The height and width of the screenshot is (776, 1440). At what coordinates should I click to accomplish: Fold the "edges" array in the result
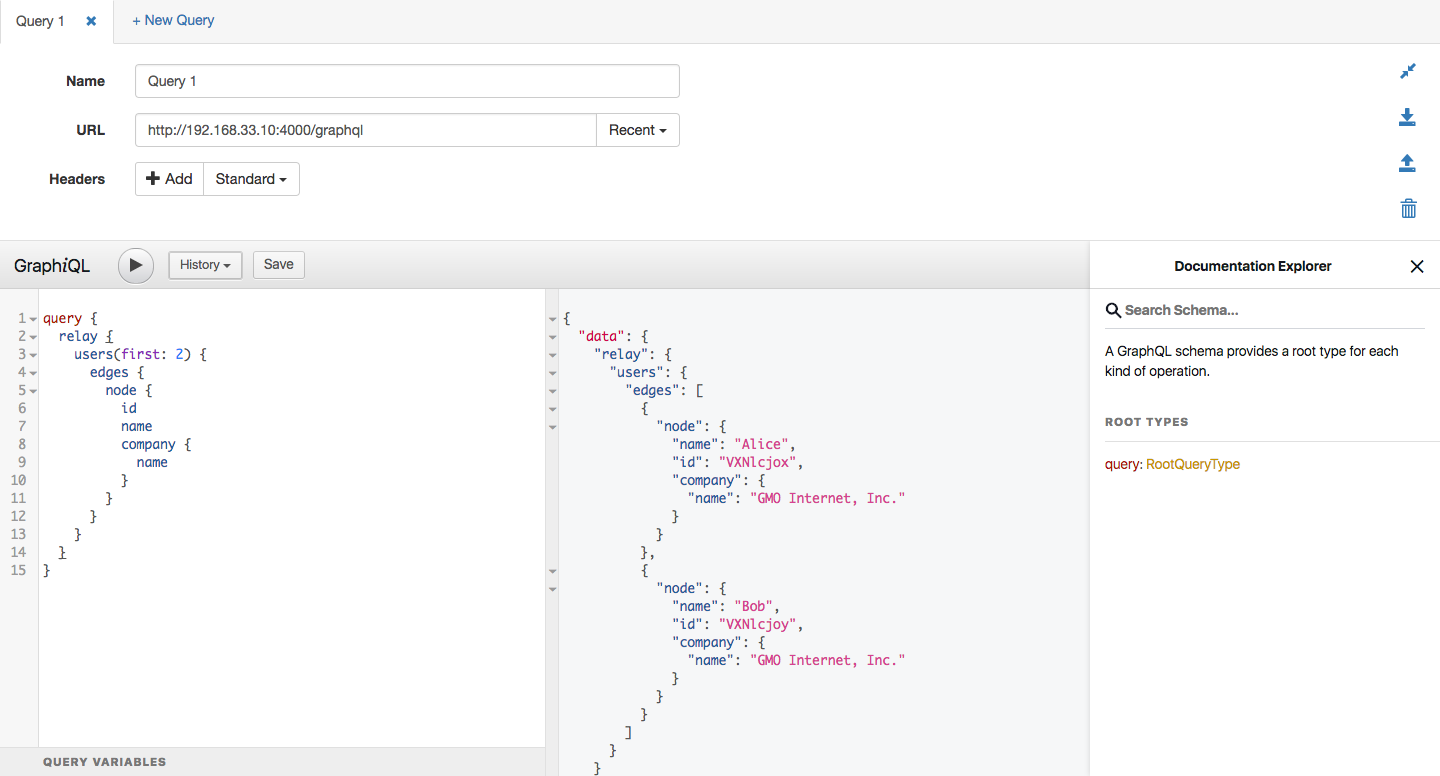click(x=552, y=391)
